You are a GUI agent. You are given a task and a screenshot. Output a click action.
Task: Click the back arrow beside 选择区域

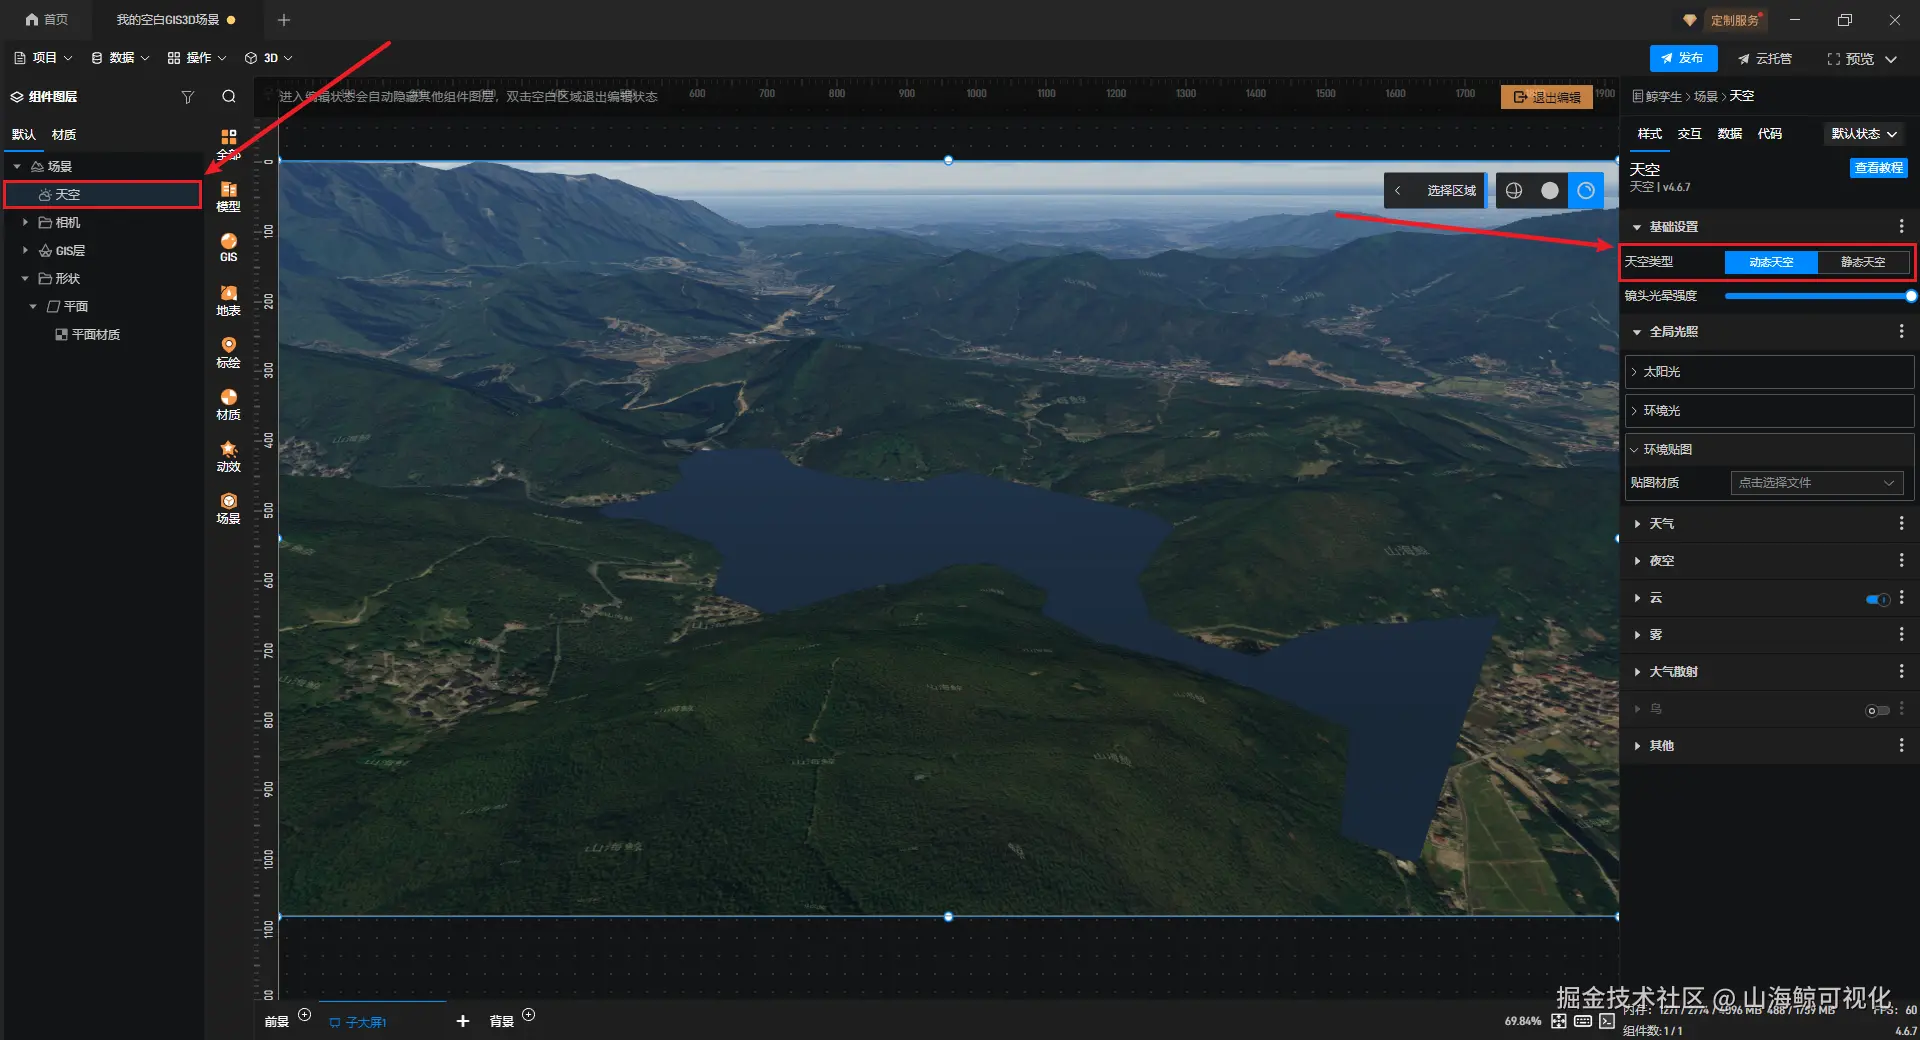point(1397,191)
